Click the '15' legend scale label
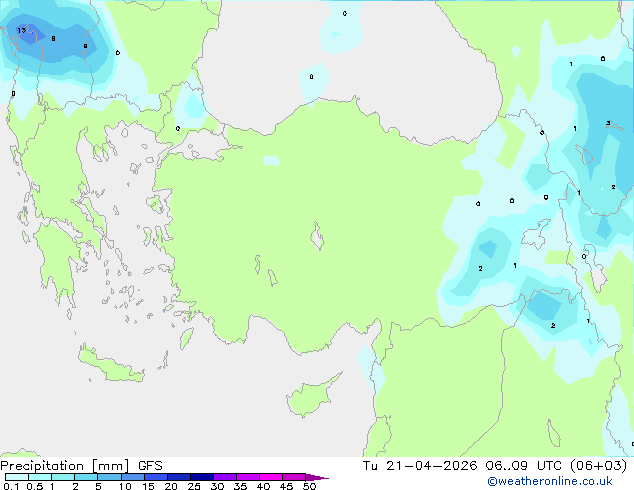634x490 pixels. pyautogui.click(x=148, y=486)
